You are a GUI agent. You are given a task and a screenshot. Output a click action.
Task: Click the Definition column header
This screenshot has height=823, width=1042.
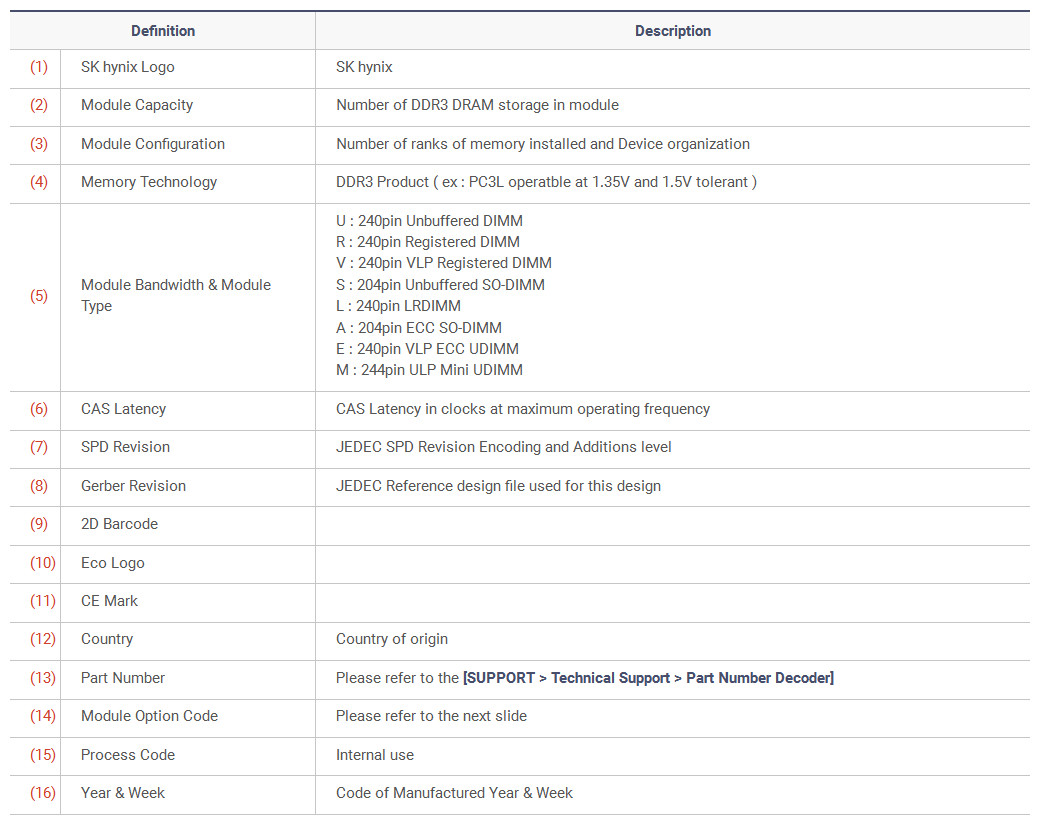(x=163, y=31)
